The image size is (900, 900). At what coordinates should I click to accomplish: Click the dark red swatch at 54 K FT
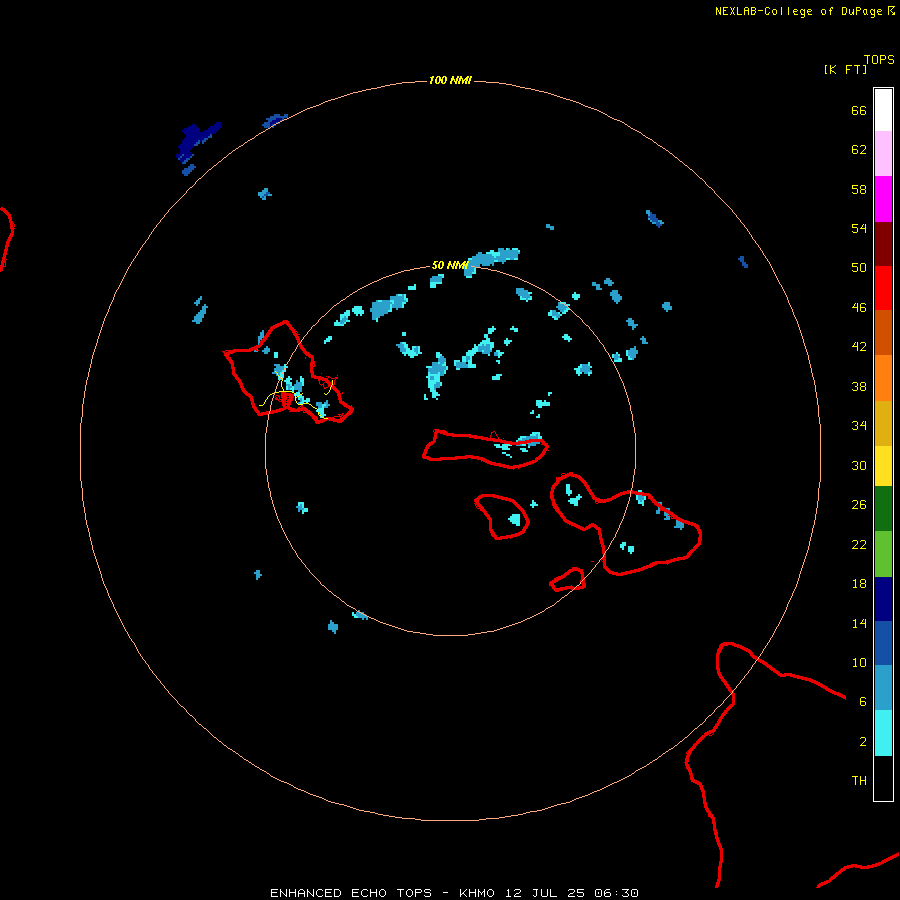883,243
